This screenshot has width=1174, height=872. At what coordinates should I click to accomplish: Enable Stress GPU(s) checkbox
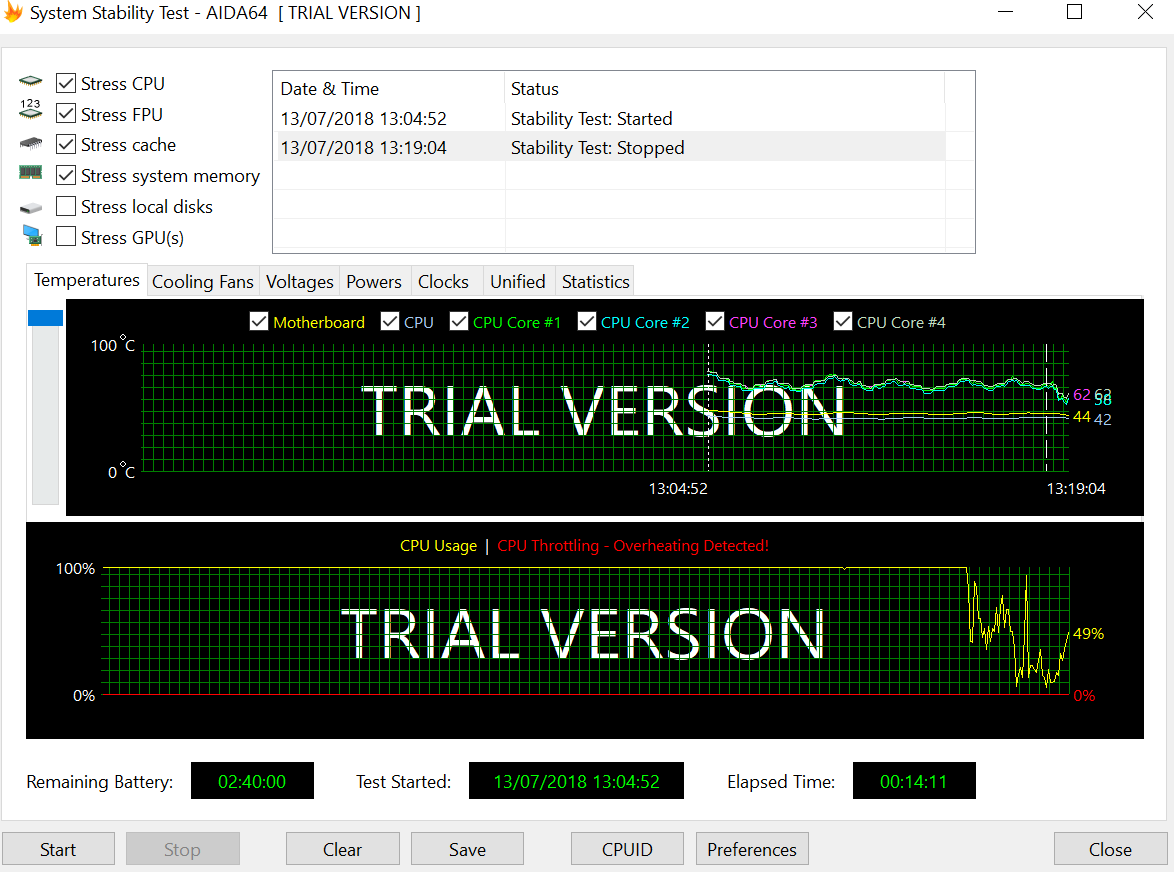66,237
